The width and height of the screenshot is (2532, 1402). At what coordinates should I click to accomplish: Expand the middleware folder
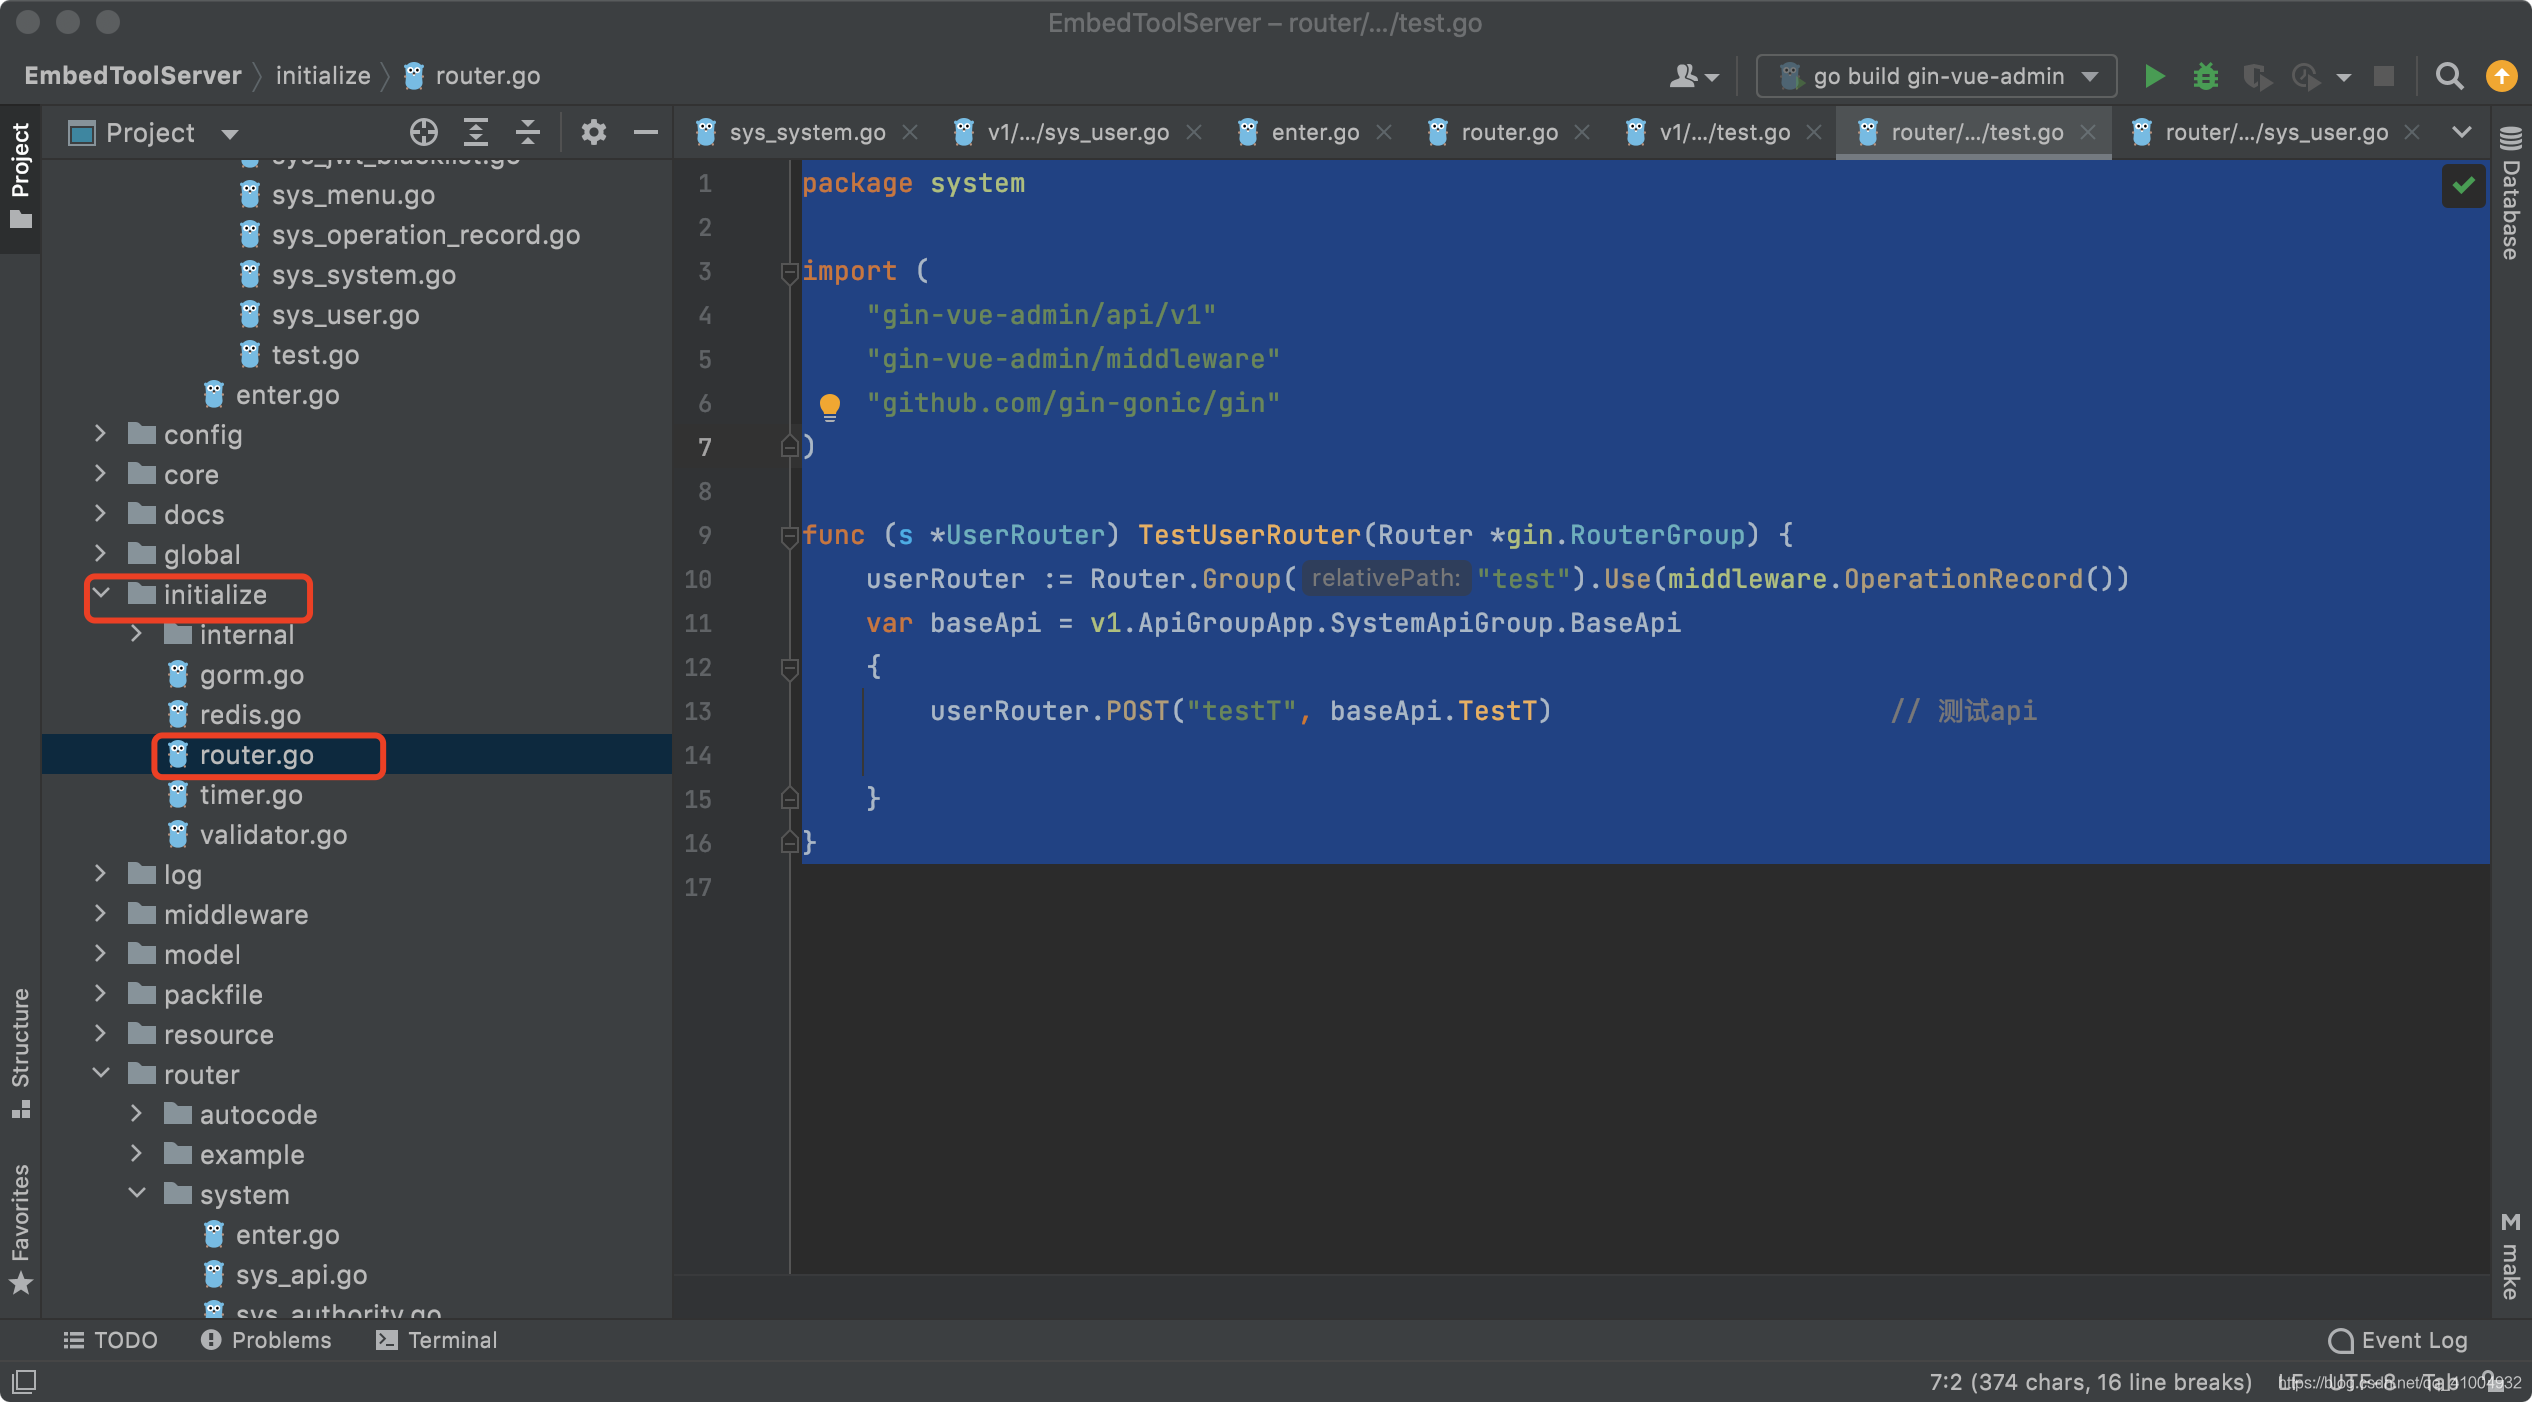click(100, 914)
